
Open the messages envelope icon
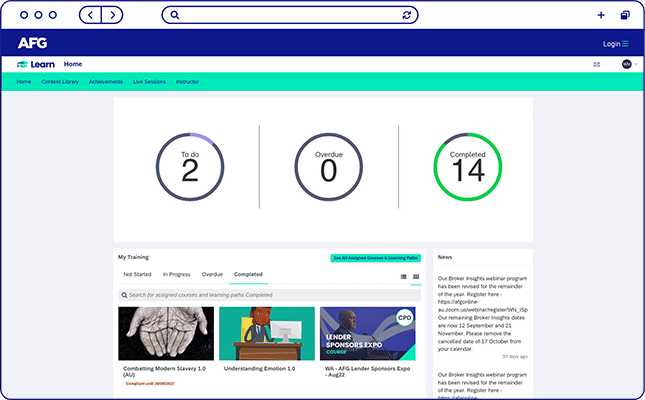coord(596,64)
